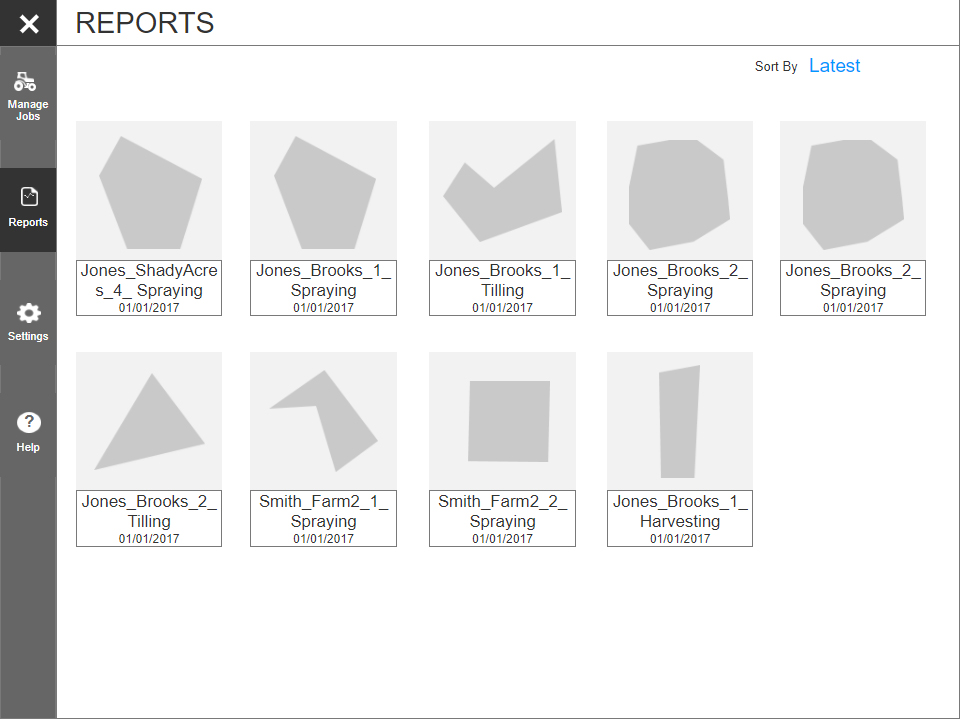Select the Smith_Farm2_1_ Spraying report name label
Screen dimensions: 961x721
323,511
